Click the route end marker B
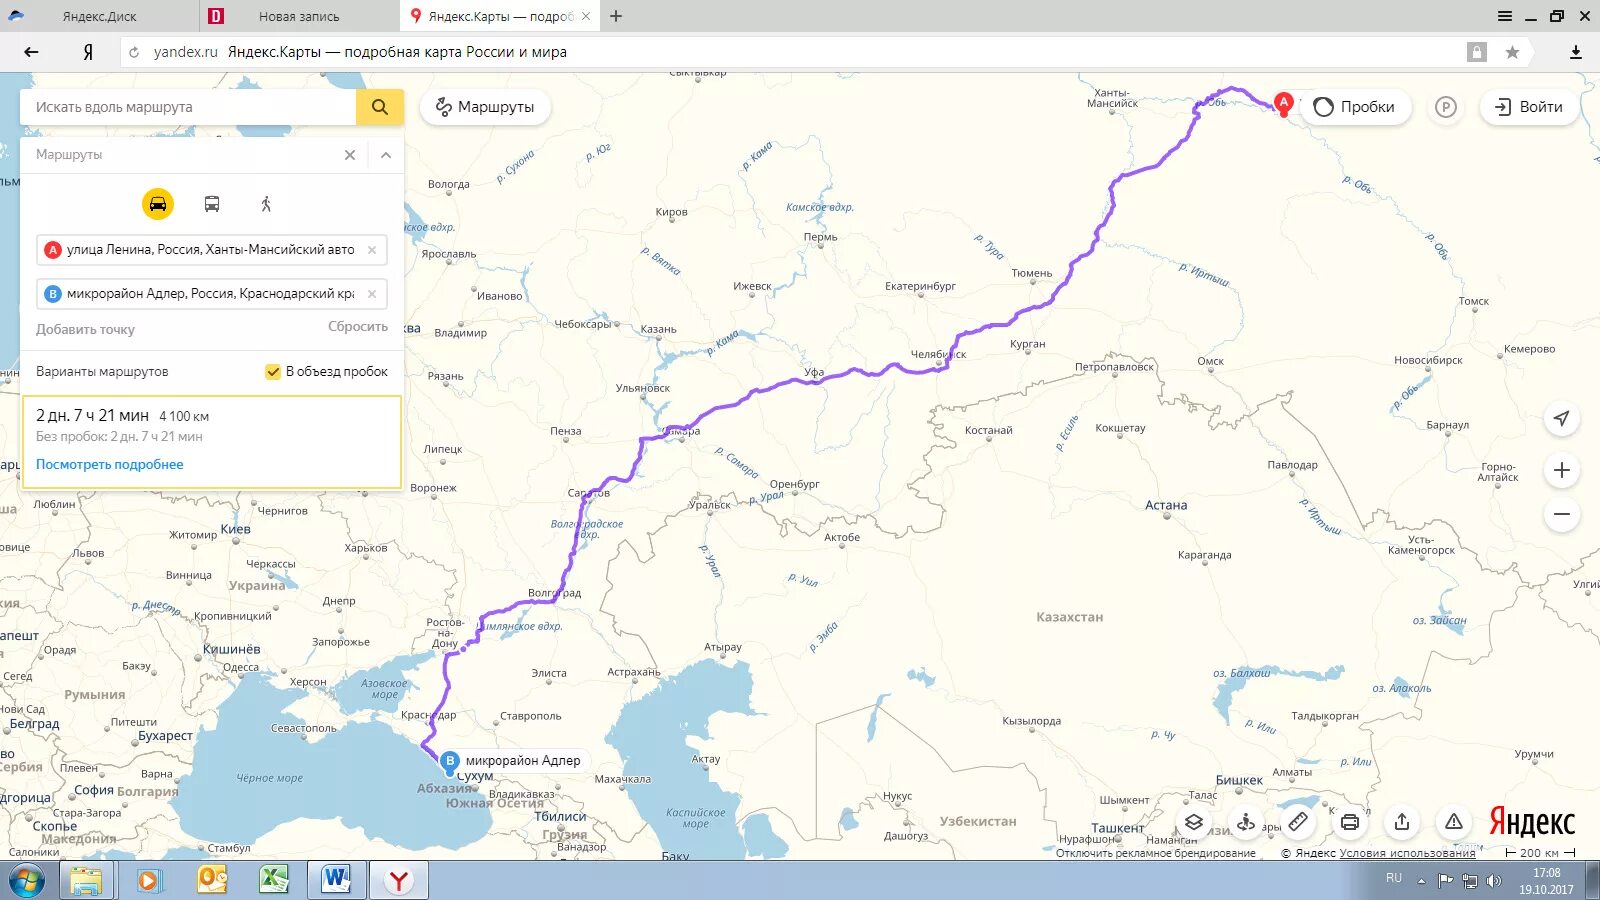The width and height of the screenshot is (1600, 900). 450,761
